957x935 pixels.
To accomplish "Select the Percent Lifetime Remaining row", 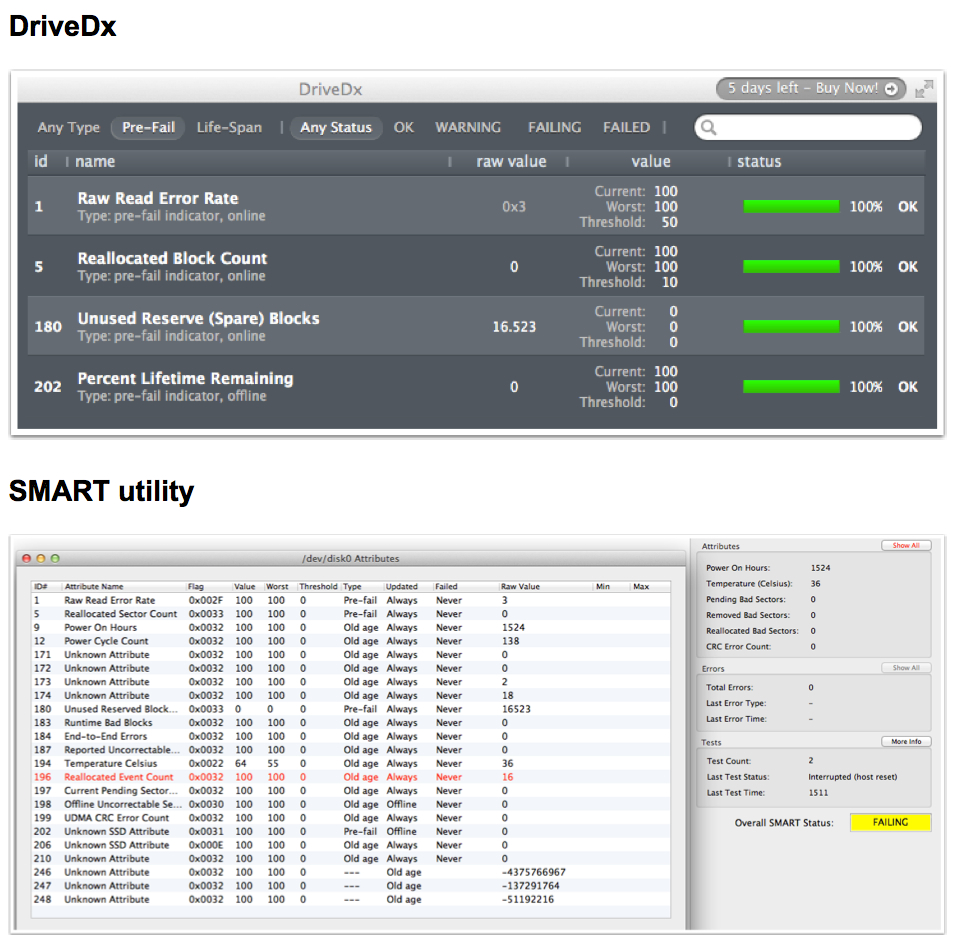I will (476, 386).
